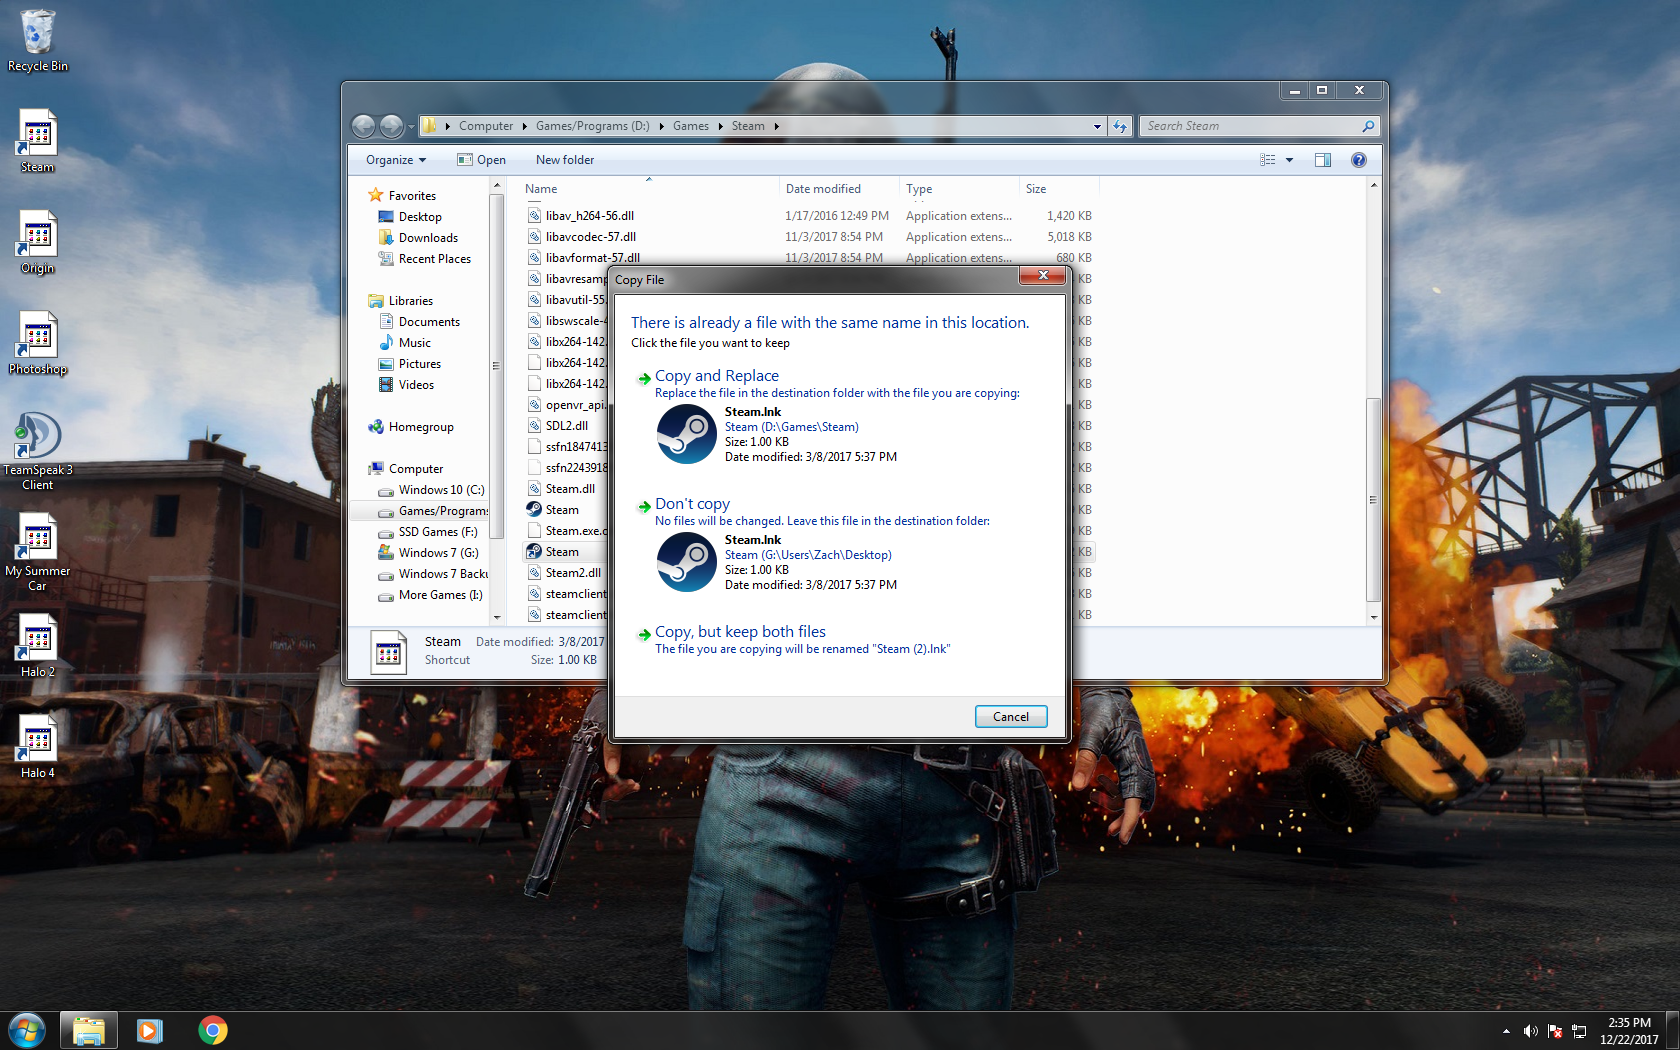Click the volume speaker tray icon
The height and width of the screenshot is (1050, 1680).
[x=1530, y=1031]
